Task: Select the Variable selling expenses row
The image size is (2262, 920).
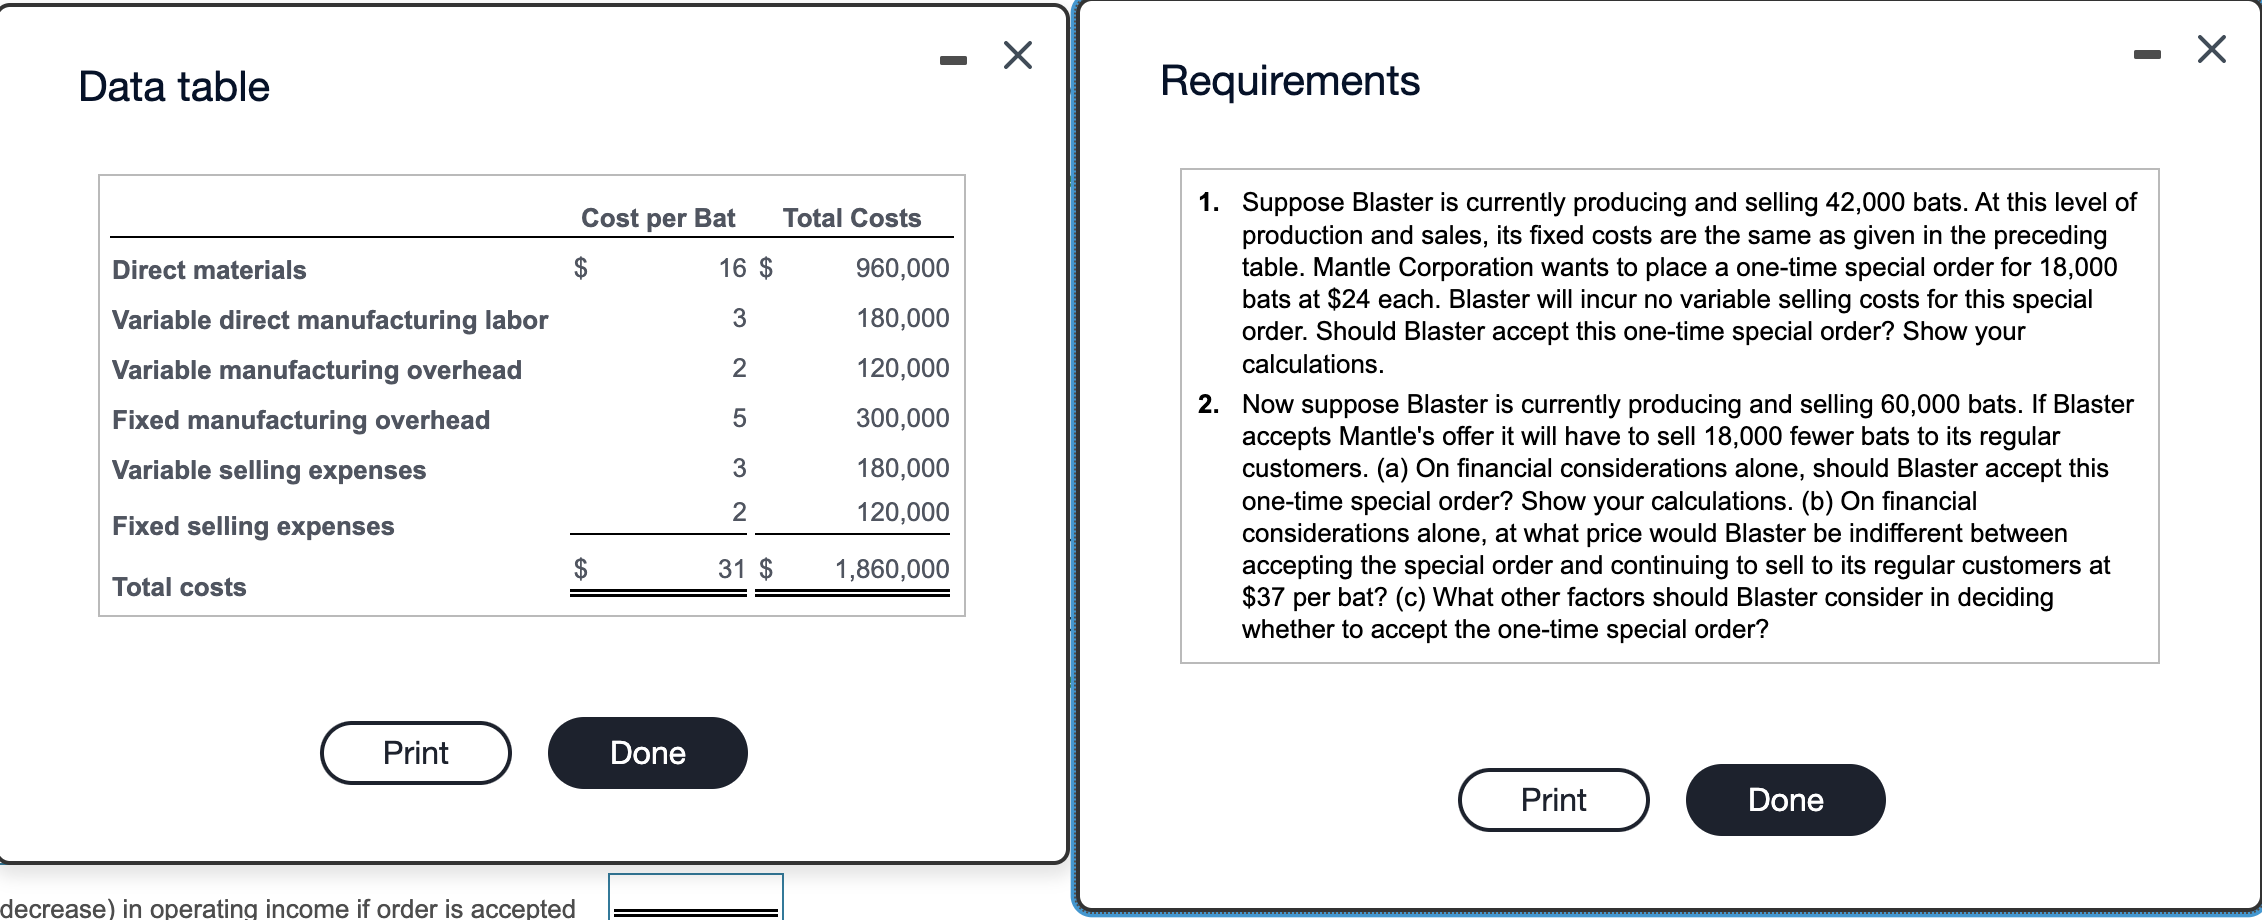Action: (270, 469)
